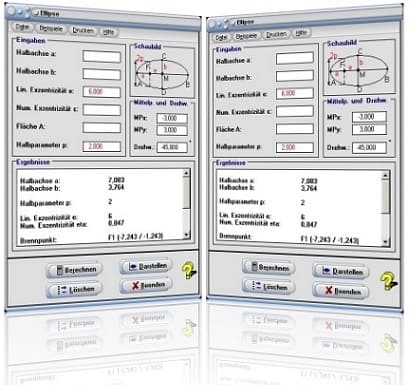Click Berechnen button in right window
409x385 pixels.
tap(269, 267)
